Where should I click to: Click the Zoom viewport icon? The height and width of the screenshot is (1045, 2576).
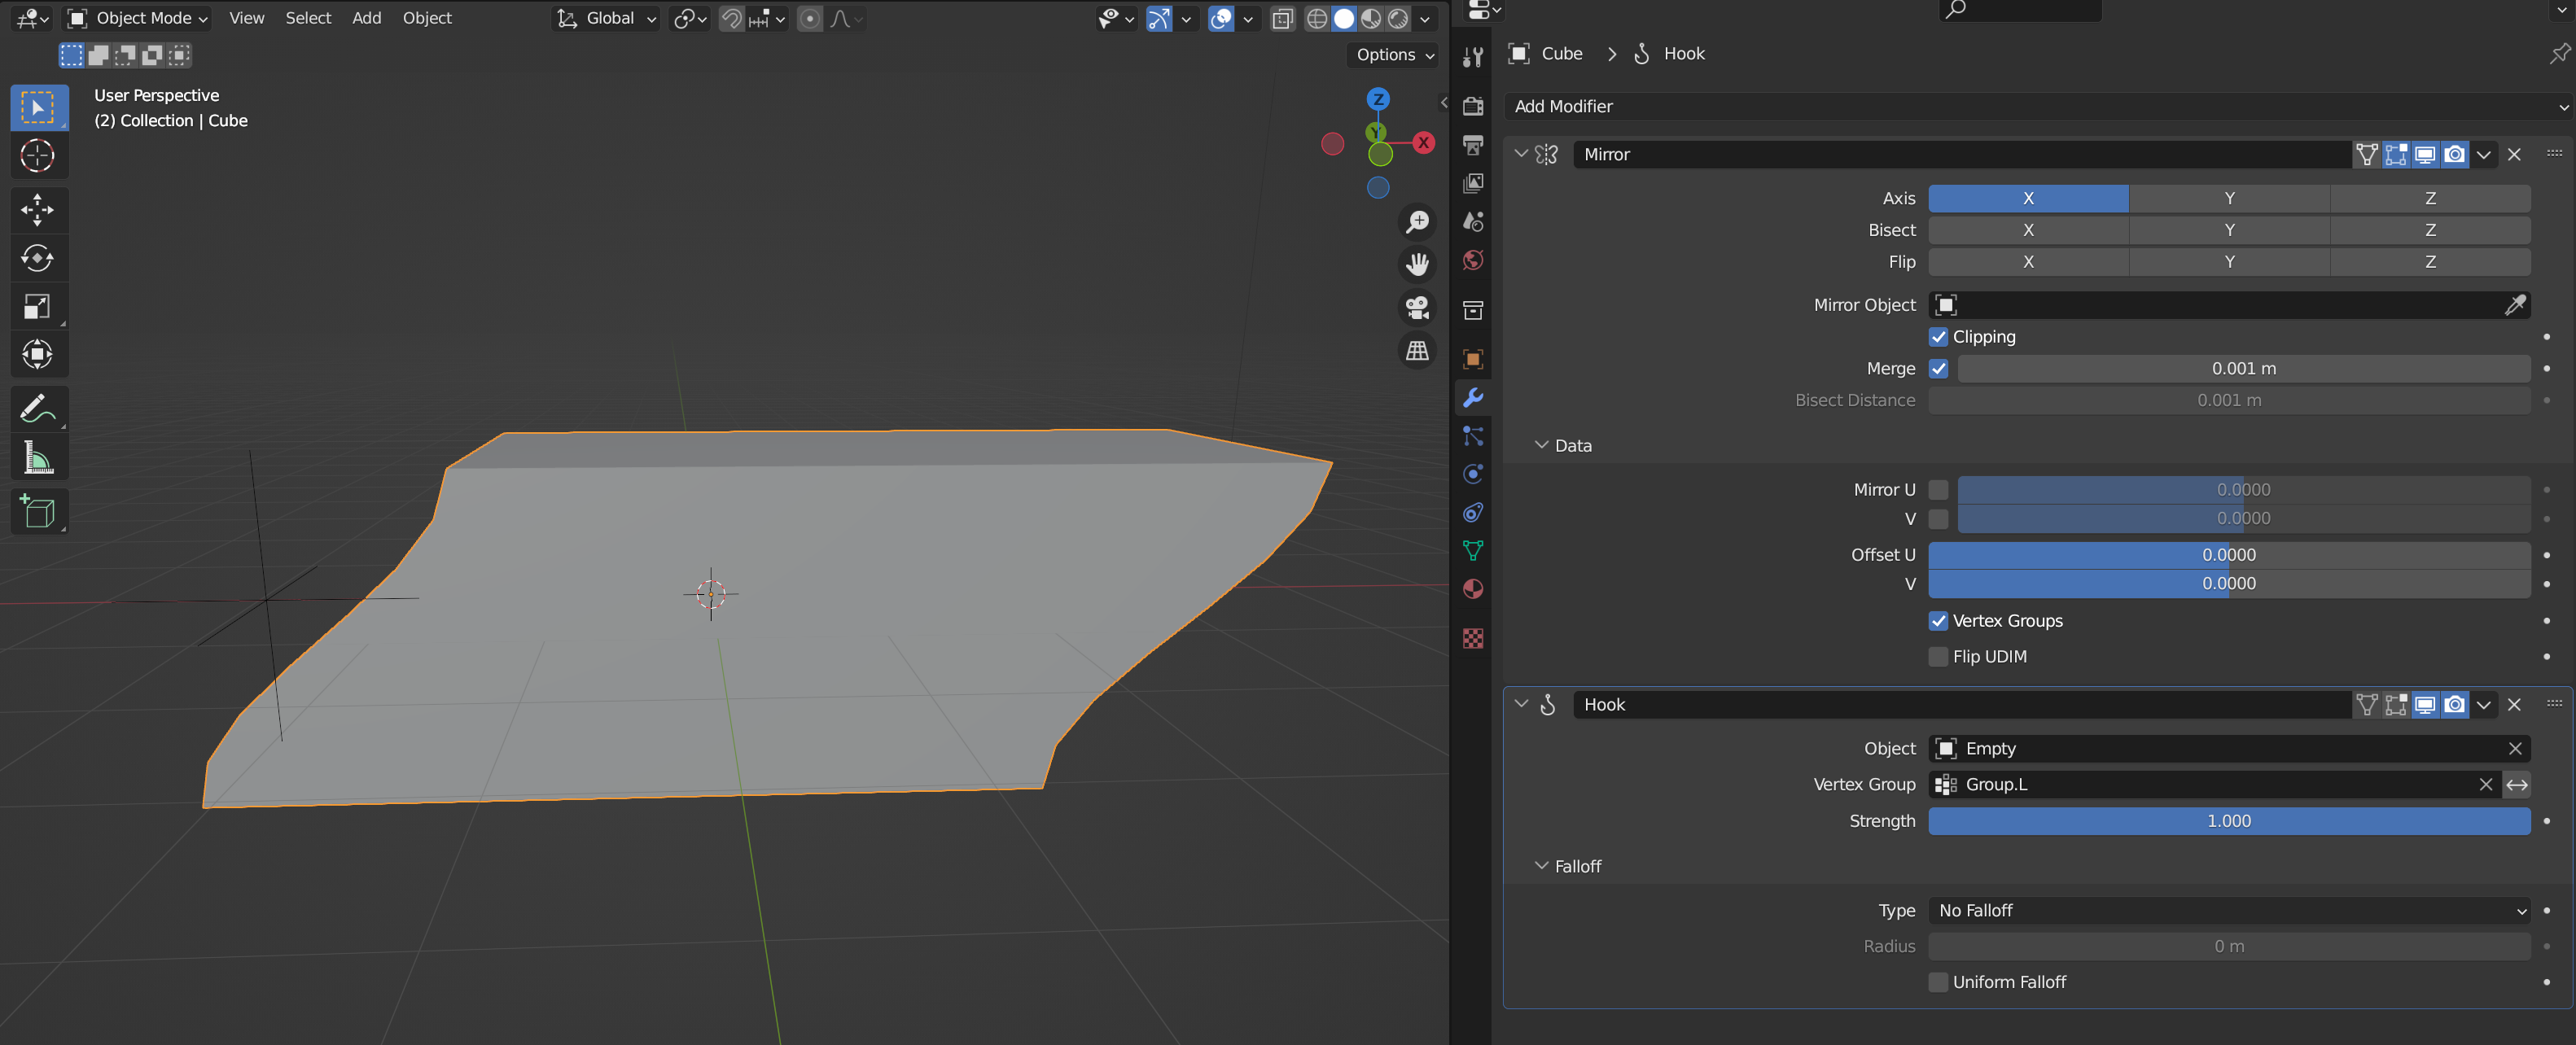(1417, 221)
